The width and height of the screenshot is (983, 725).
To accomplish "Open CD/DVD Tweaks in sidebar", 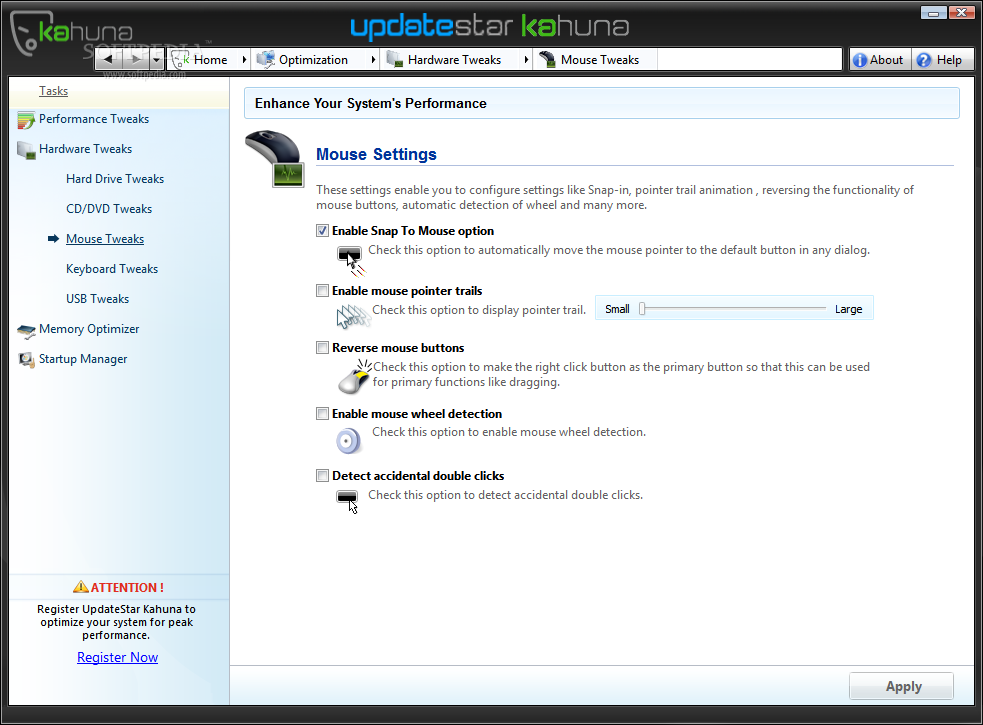I will point(109,209).
